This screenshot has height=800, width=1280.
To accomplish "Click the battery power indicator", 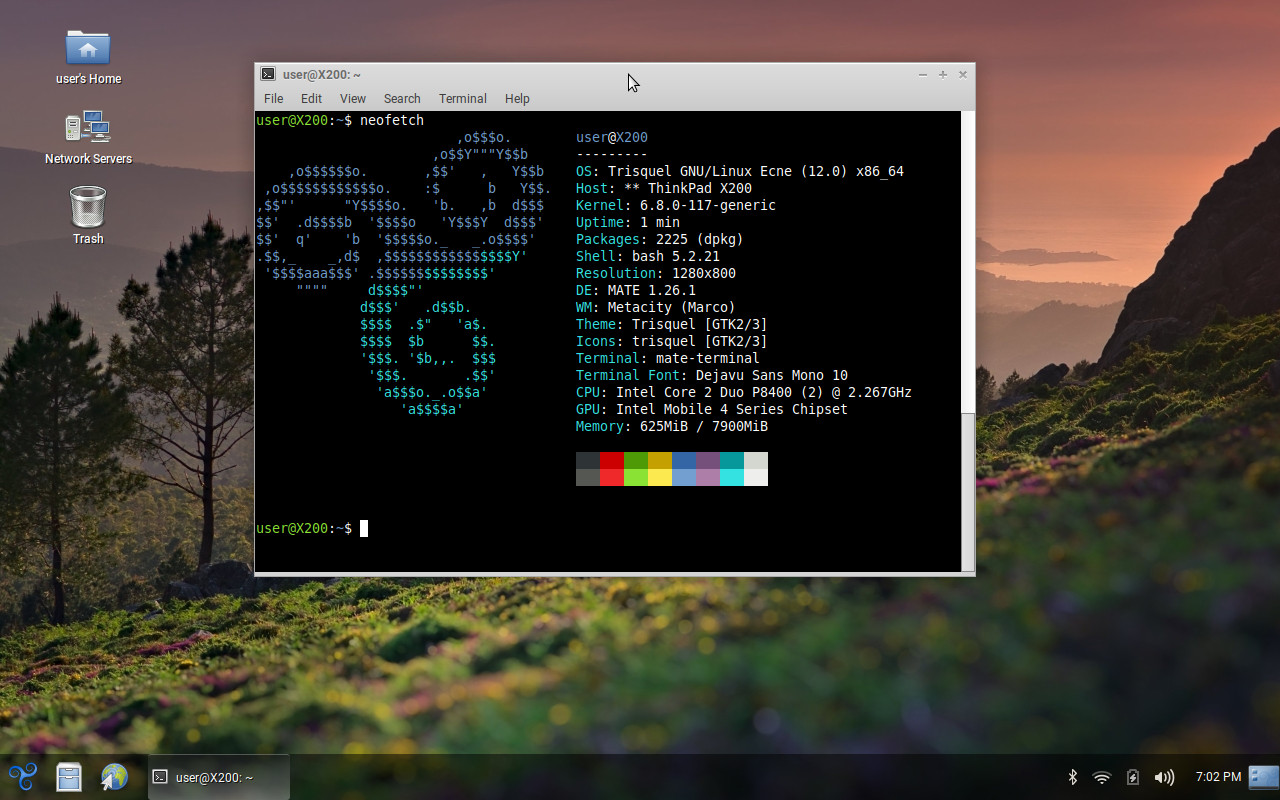I will [x=1133, y=777].
